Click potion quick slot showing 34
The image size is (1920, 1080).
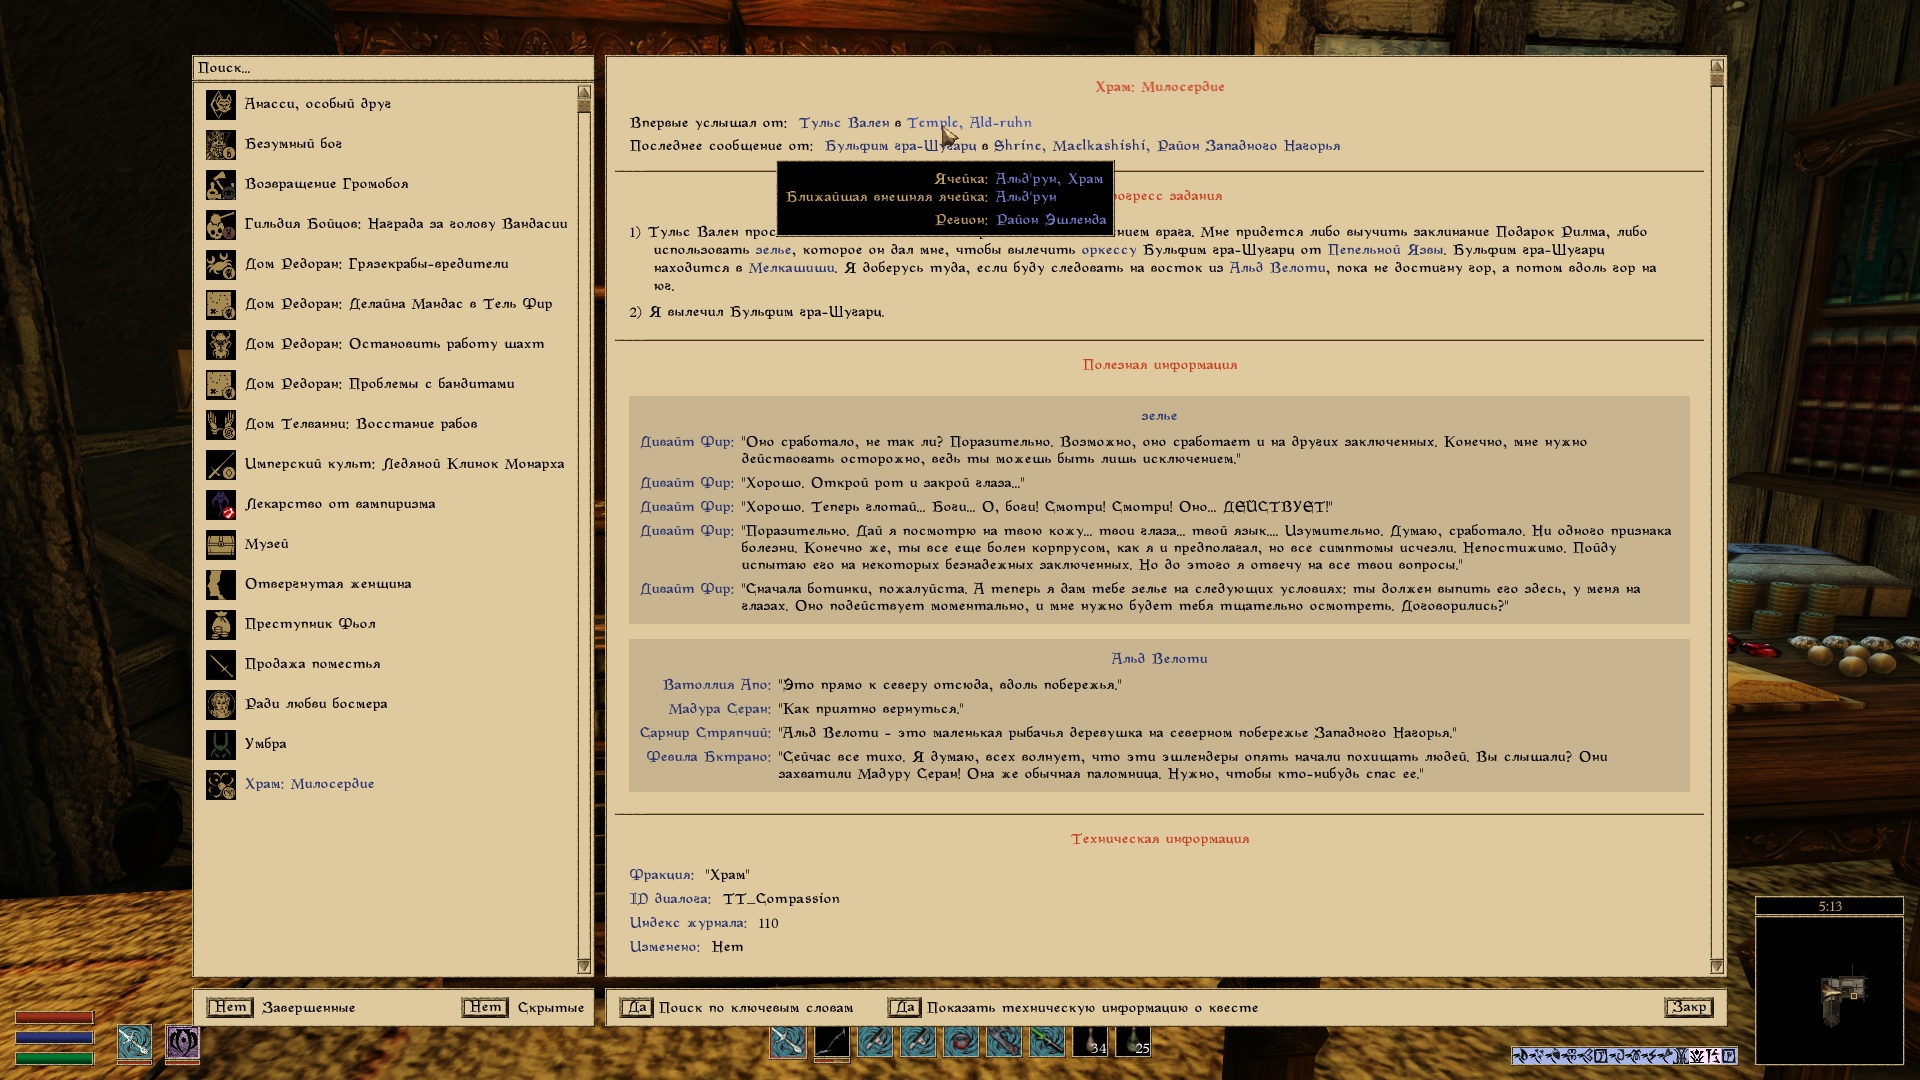pos(1090,1042)
